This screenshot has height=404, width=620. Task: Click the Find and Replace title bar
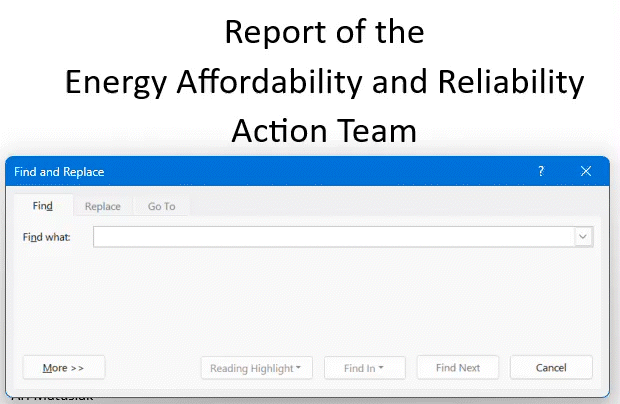click(250, 171)
